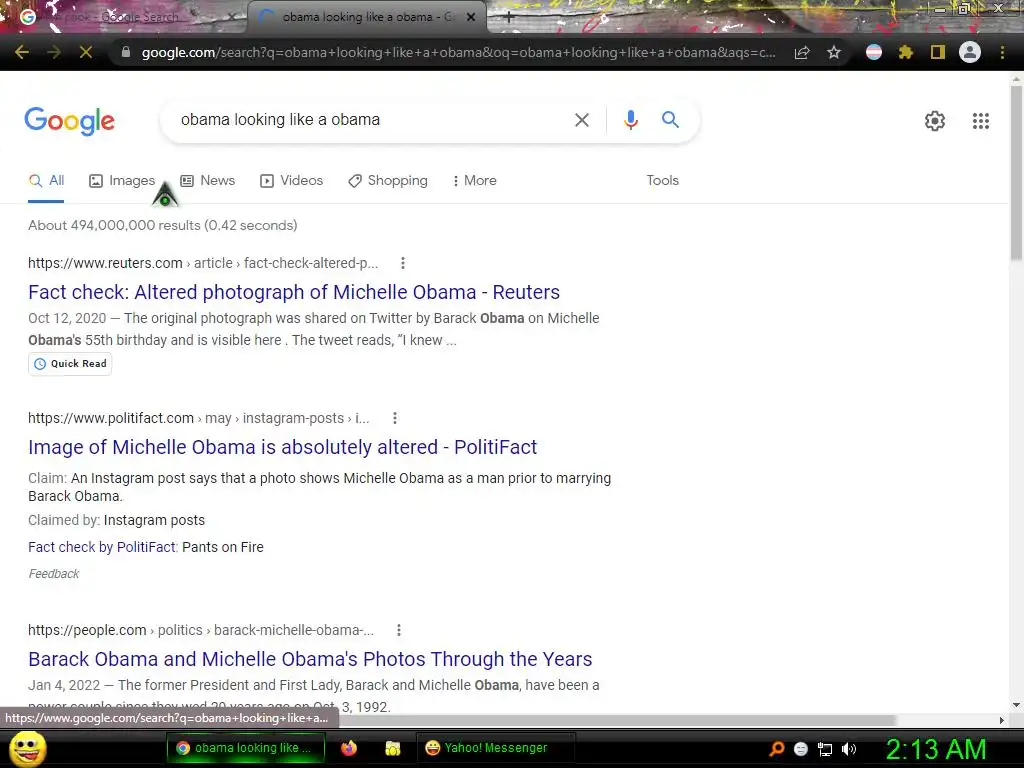Open the Extensions puzzle piece menu
This screenshot has width=1024, height=768.
906,52
